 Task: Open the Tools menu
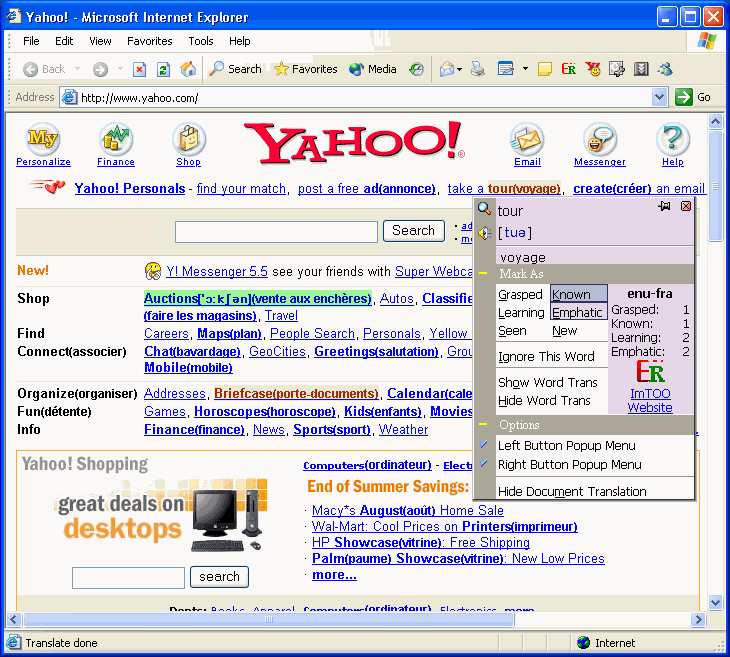pos(201,41)
